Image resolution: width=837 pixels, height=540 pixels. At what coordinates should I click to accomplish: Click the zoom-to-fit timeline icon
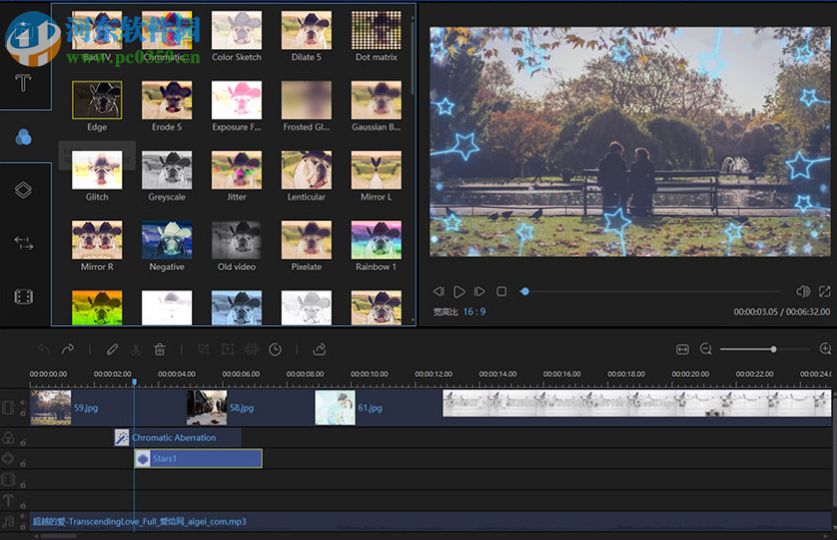(682, 349)
